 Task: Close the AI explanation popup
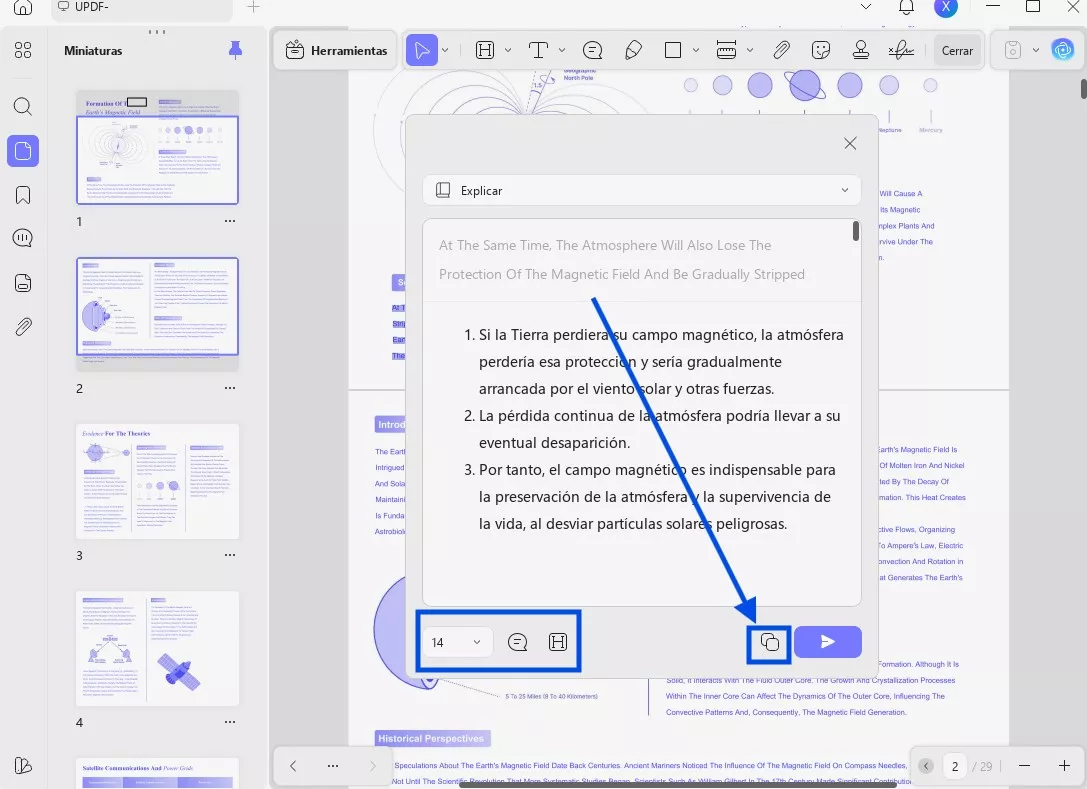850,143
